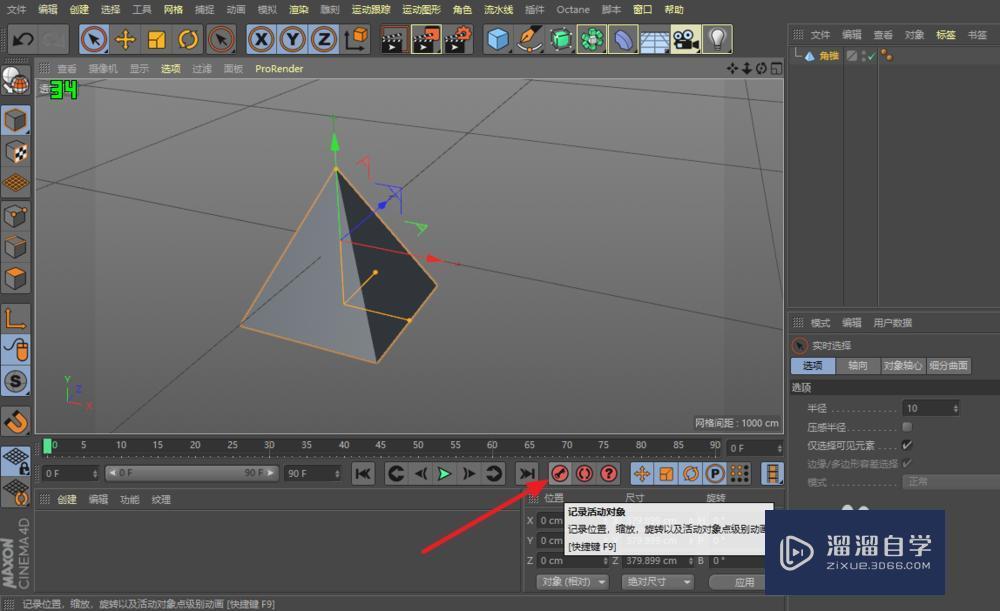Click the red Record Active Objects button

559,473
